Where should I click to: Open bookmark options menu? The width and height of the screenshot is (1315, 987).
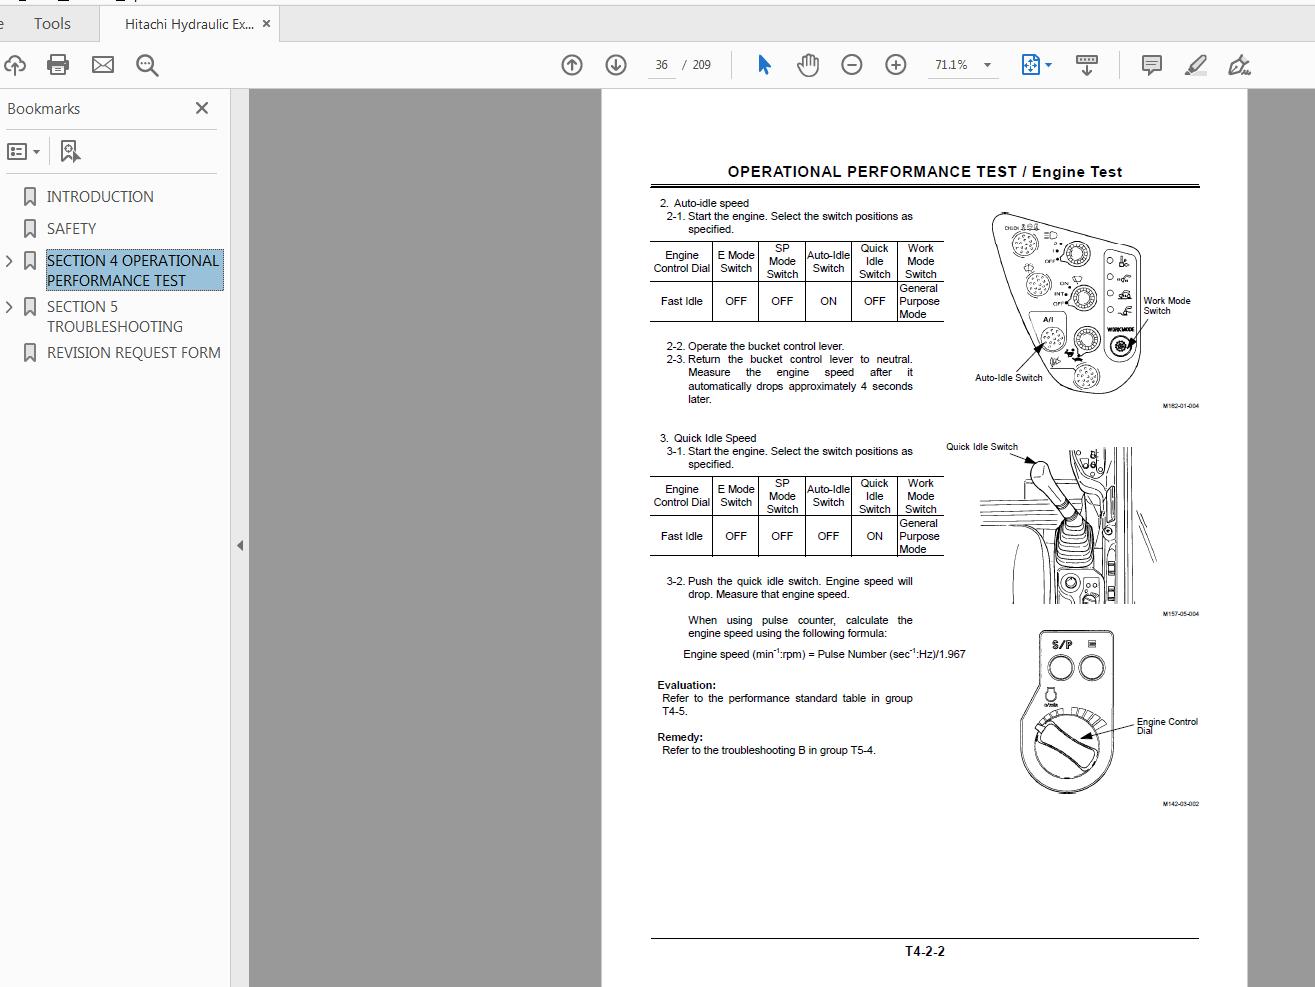point(23,152)
